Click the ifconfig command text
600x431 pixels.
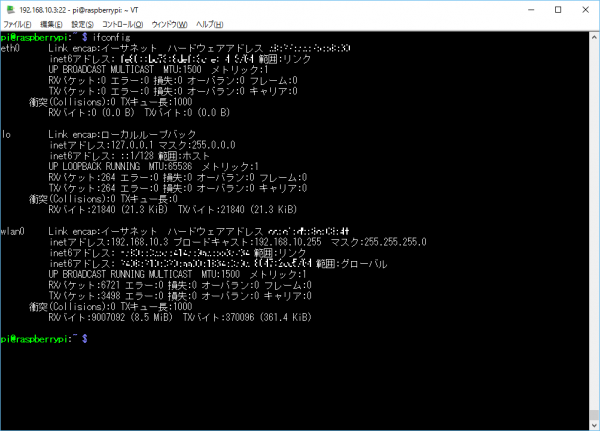112,38
